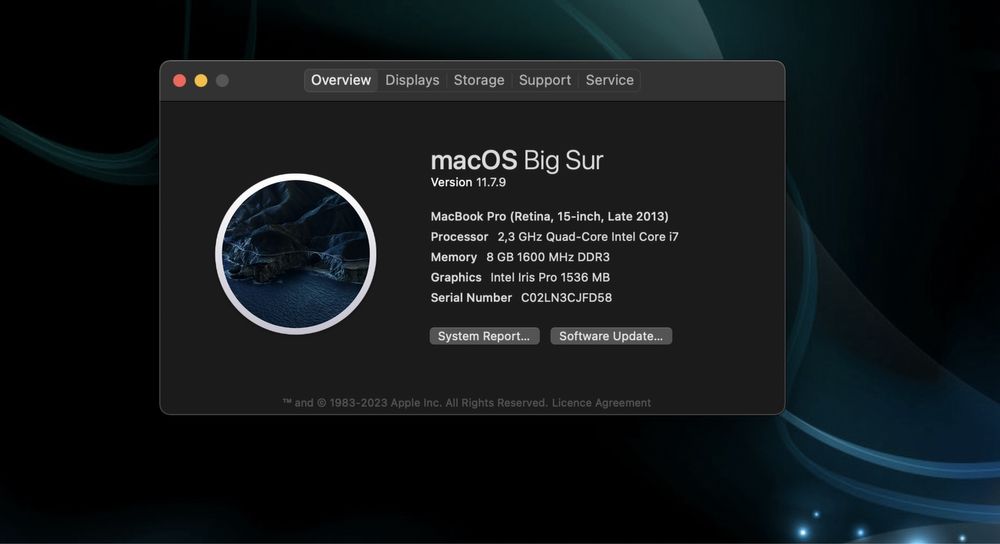Click the greyed-out zoom window button

tap(222, 80)
